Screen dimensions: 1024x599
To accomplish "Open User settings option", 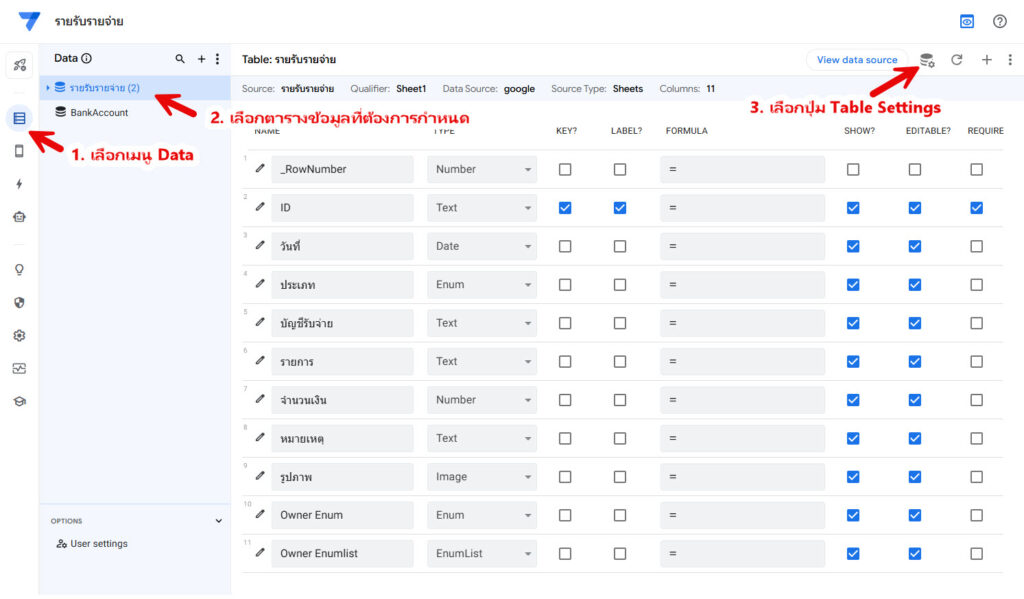I will (x=92, y=543).
